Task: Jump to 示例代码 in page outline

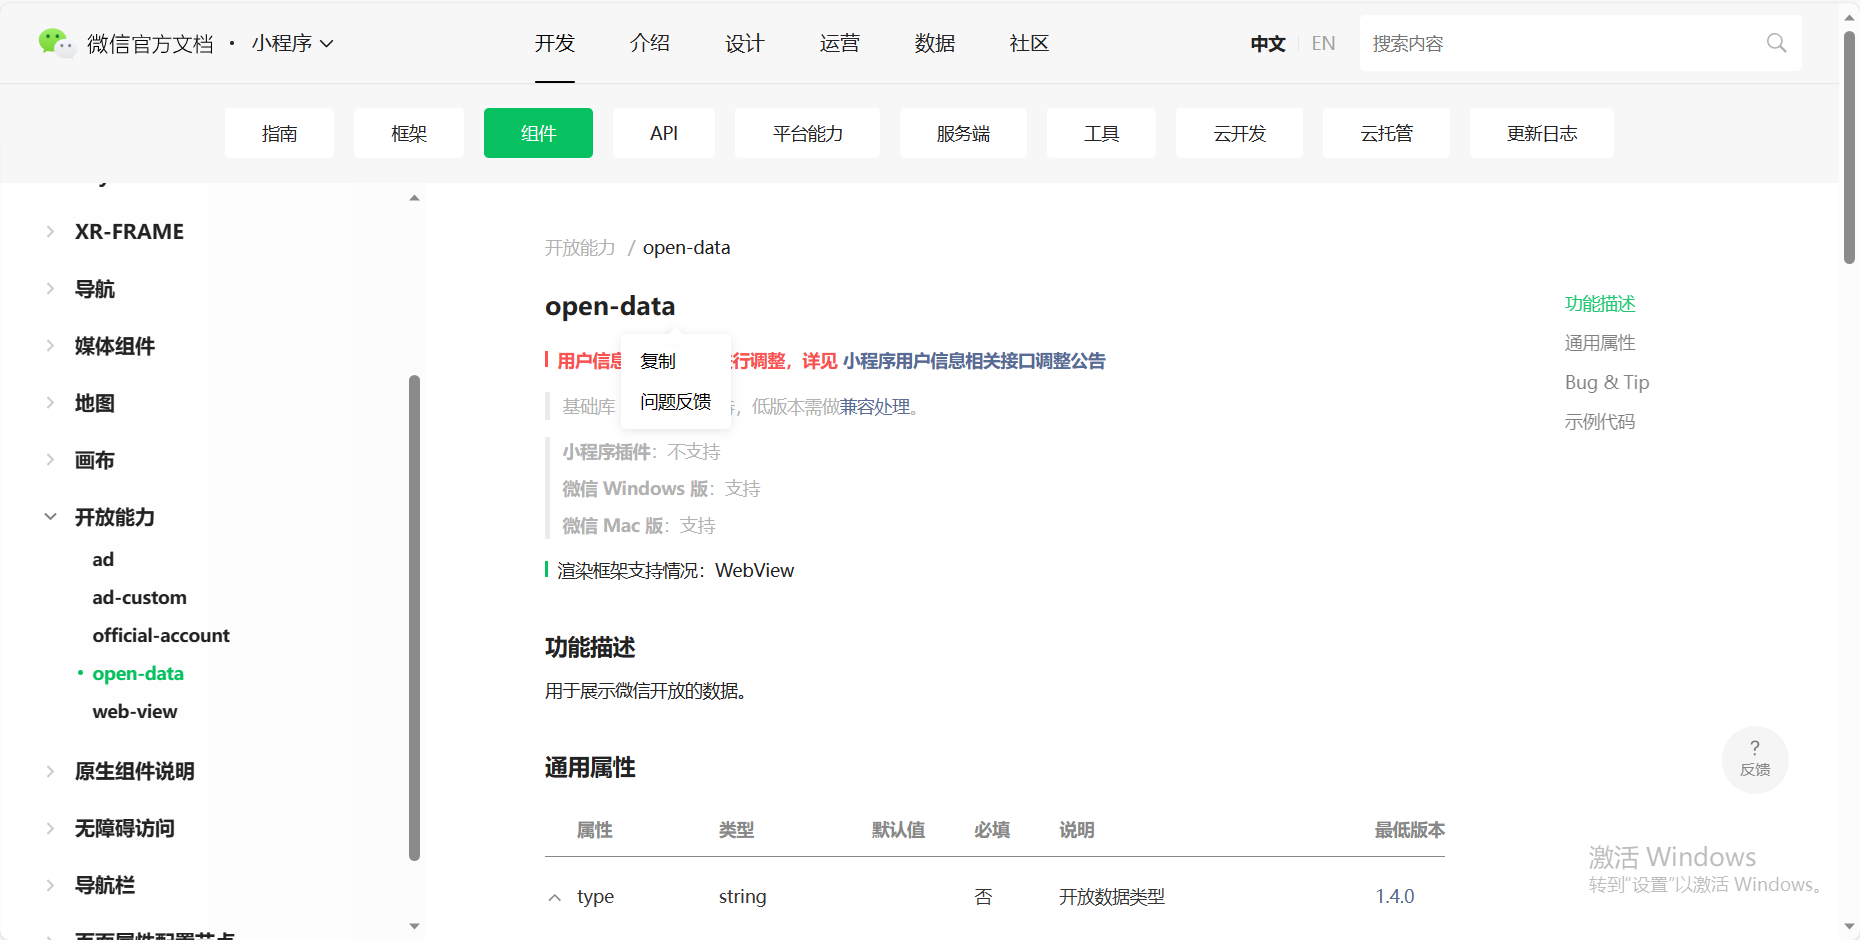Action: [x=1600, y=422]
